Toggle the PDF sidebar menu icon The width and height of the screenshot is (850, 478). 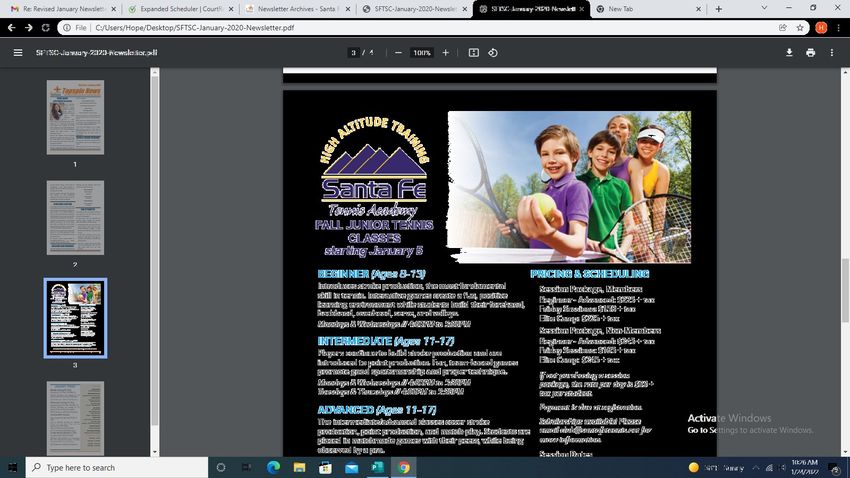(x=18, y=53)
